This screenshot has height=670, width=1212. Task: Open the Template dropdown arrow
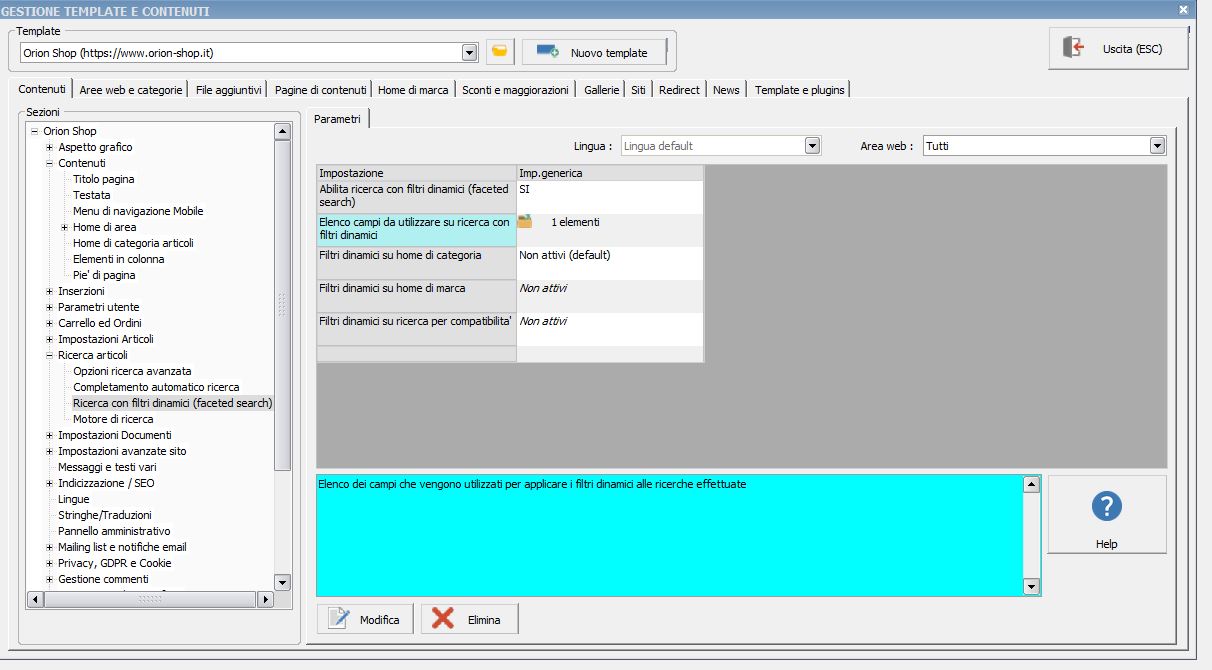(470, 52)
